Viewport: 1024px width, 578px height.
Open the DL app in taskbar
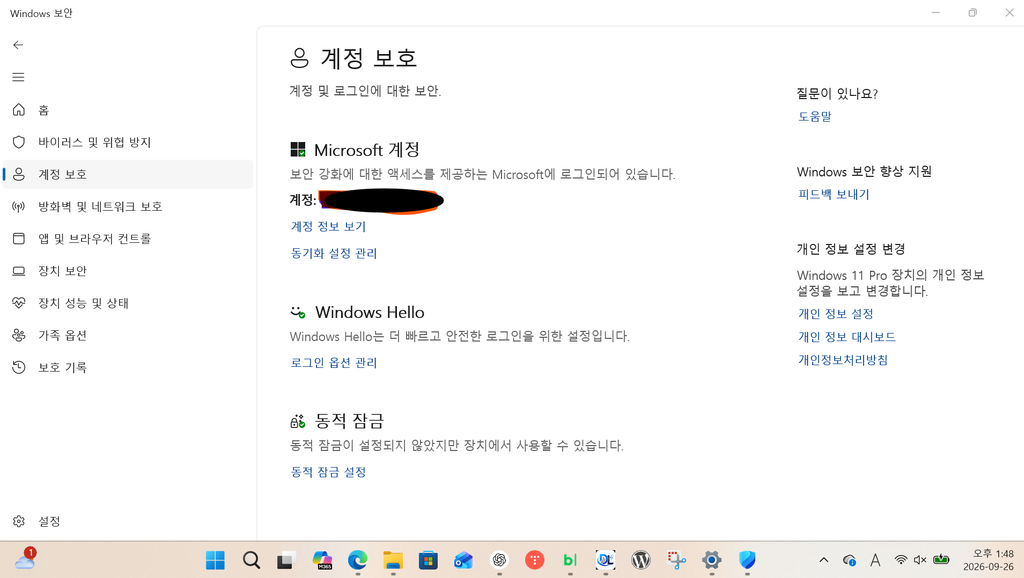tap(605, 560)
